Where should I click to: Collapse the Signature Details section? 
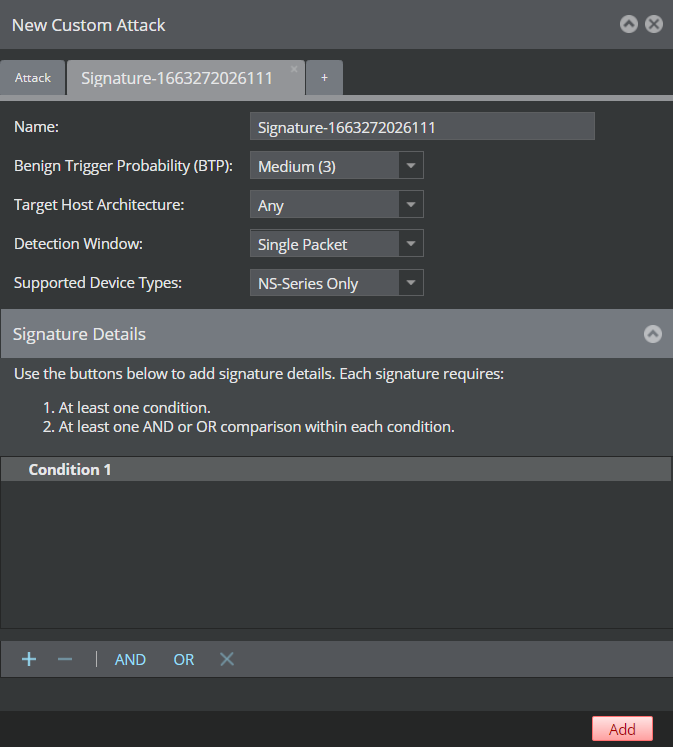(x=653, y=334)
